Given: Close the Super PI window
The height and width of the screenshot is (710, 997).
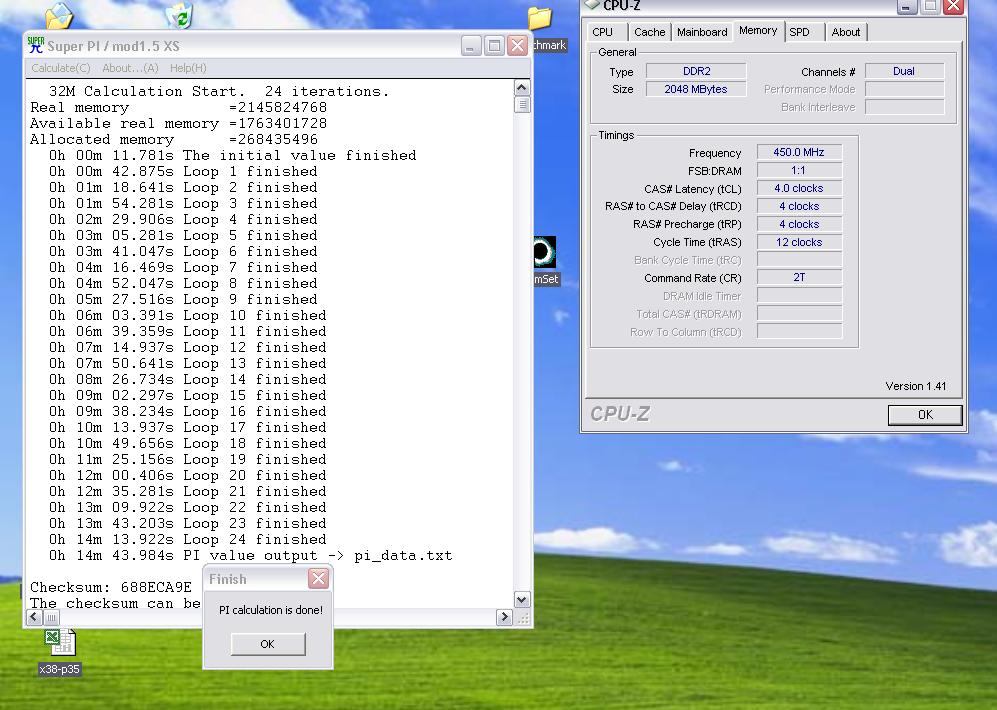Looking at the screenshot, I should (x=518, y=46).
